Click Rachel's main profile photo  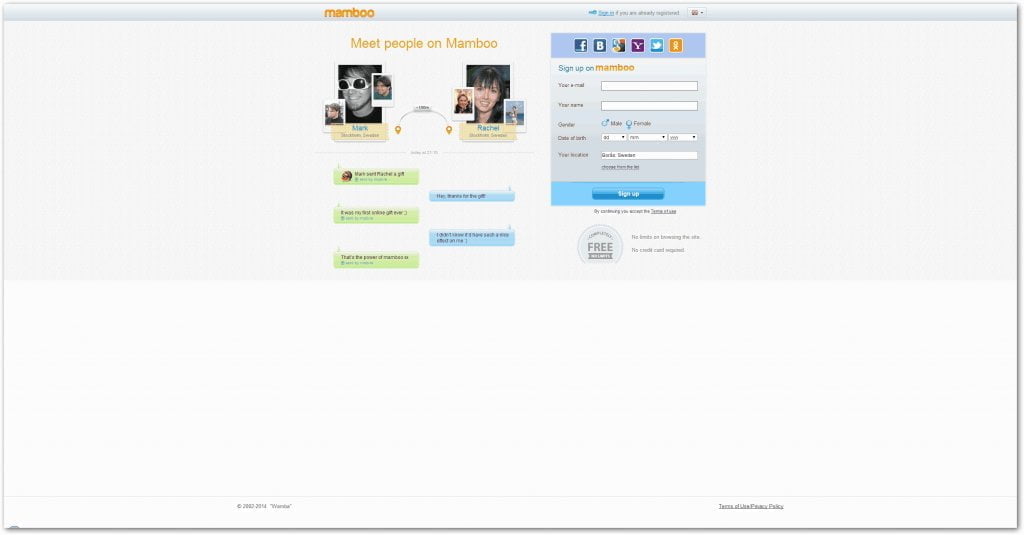pyautogui.click(x=489, y=93)
